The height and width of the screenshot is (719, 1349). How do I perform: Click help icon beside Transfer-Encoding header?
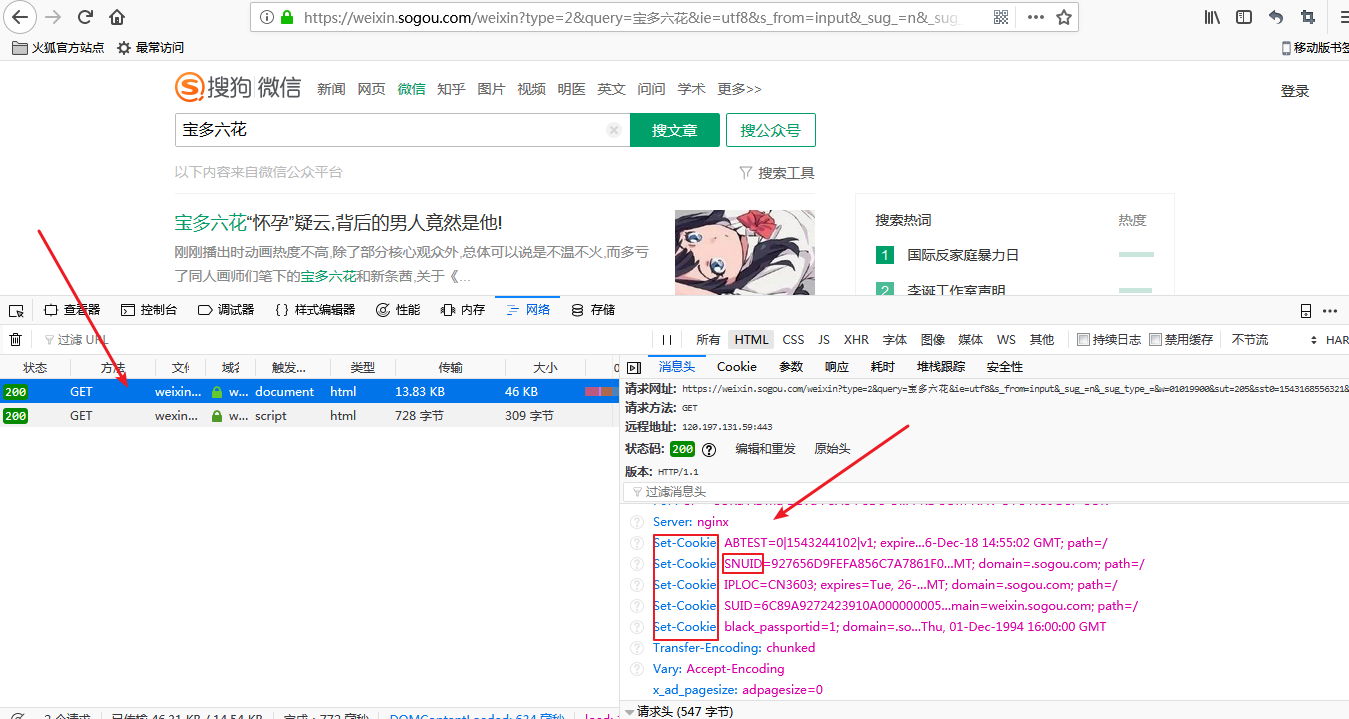pos(637,648)
